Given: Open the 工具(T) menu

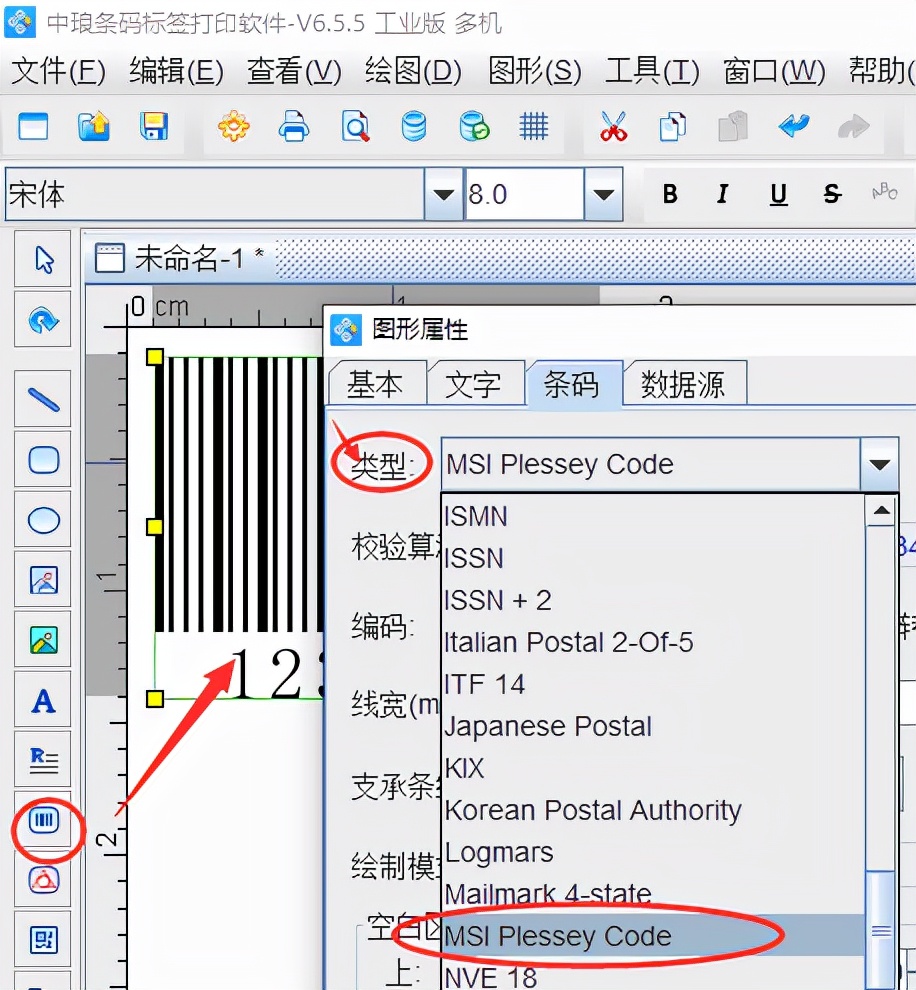Looking at the screenshot, I should 651,71.
